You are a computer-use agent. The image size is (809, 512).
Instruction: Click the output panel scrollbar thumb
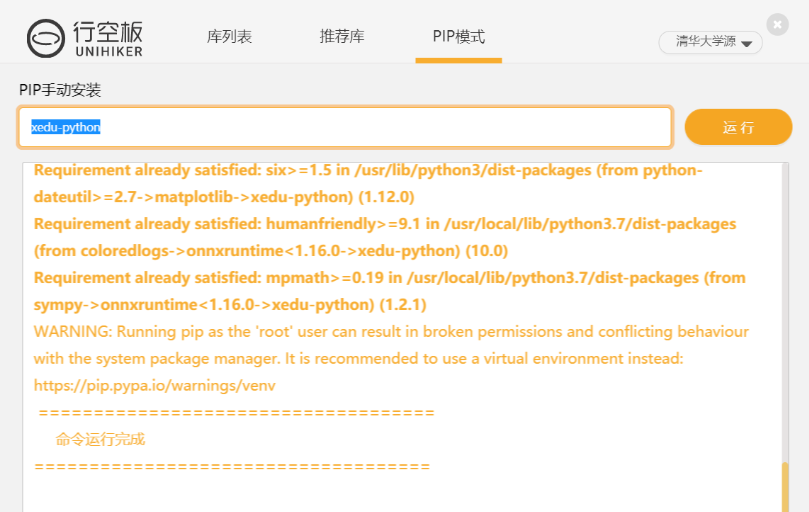(785, 487)
